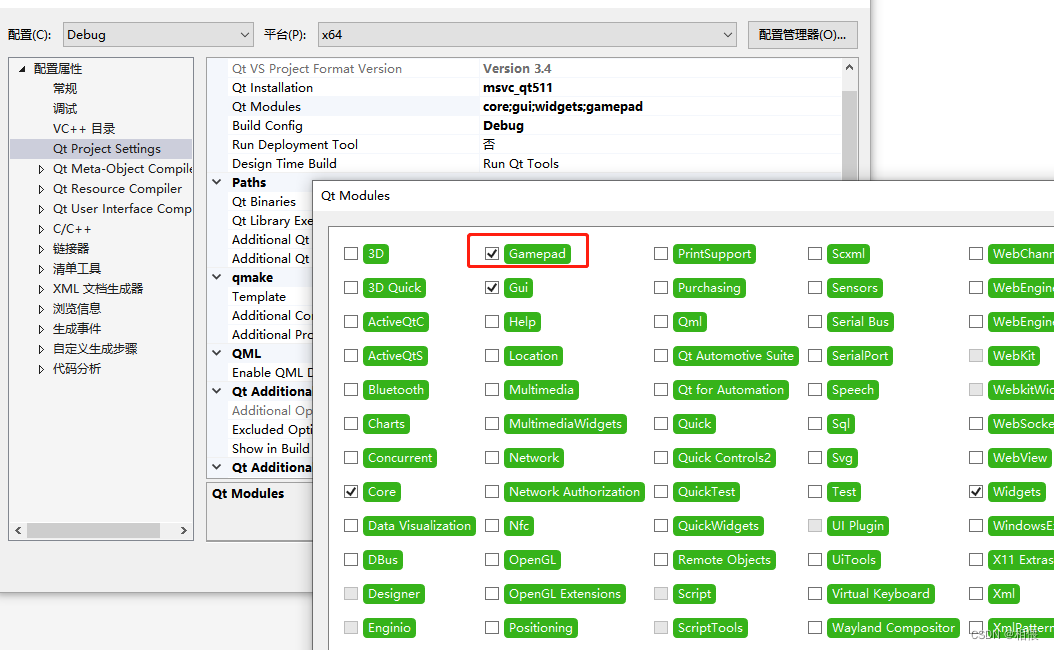The image size is (1054, 650).
Task: Click the Qt Modules property row
Action: [524, 106]
